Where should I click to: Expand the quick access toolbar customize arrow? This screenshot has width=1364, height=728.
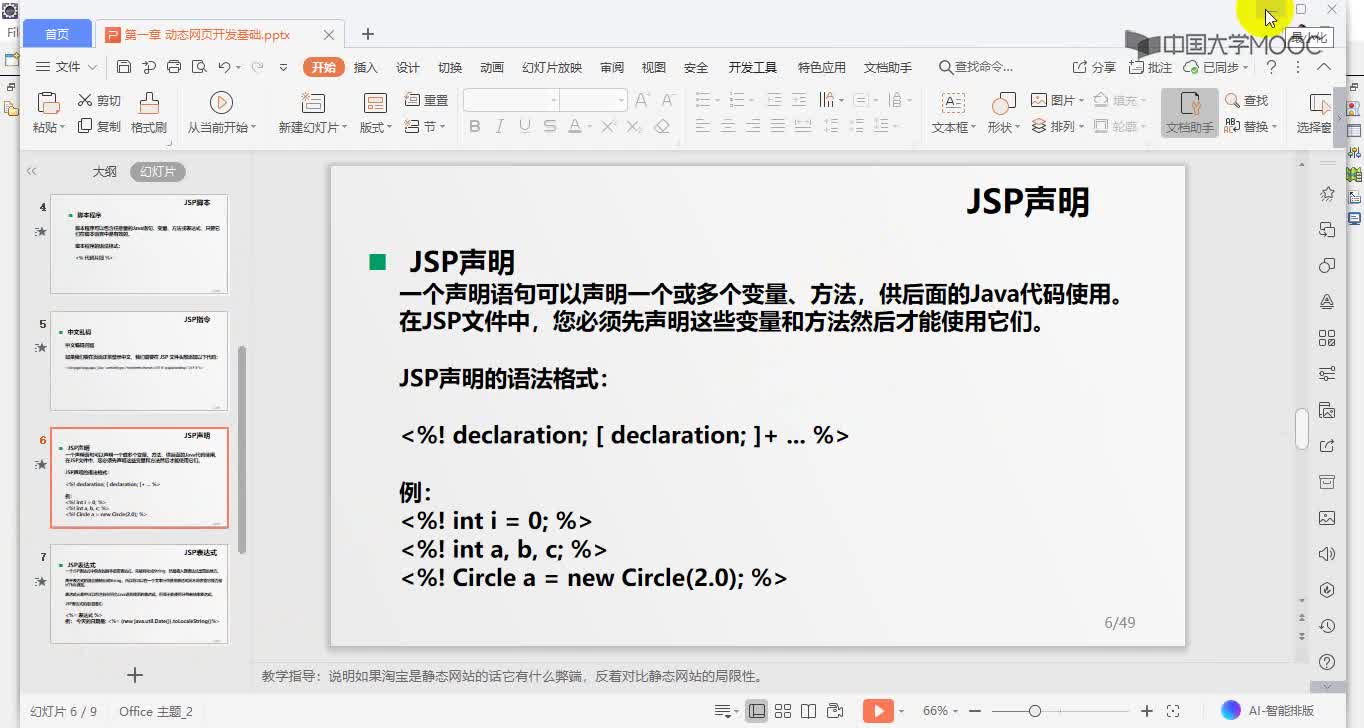[283, 67]
